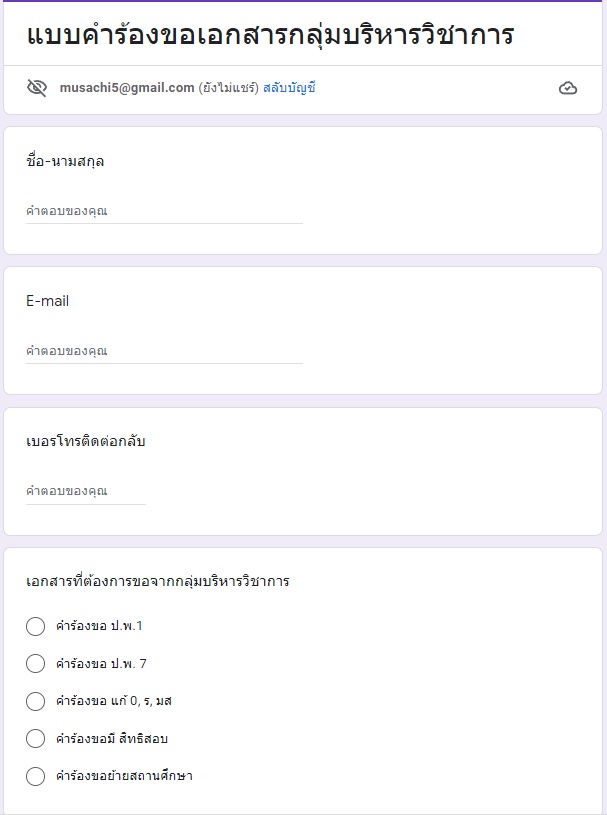Viewport: 607px width, 815px height.
Task: Select the คำร้องขอ ป.พ. 7 radio option
Action: [35, 664]
